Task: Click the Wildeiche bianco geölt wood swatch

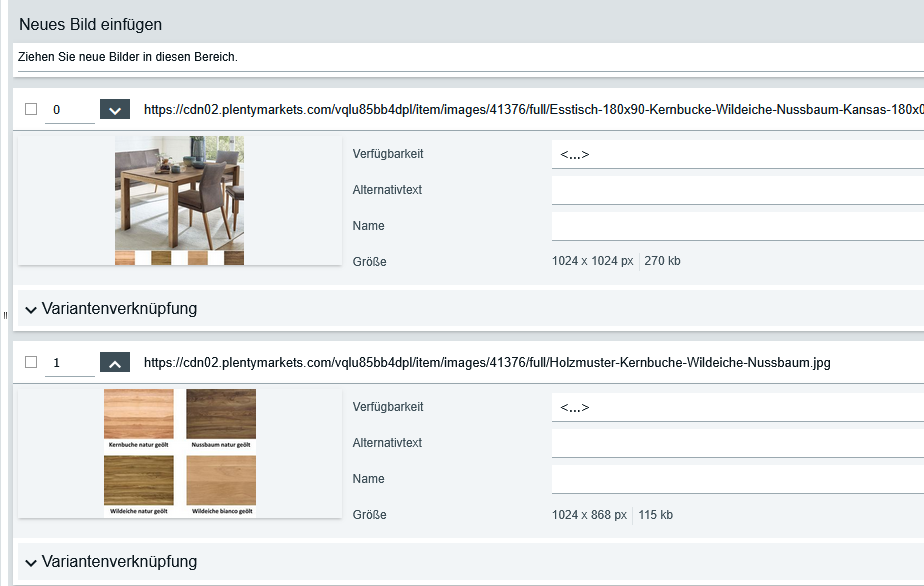Action: pos(221,481)
